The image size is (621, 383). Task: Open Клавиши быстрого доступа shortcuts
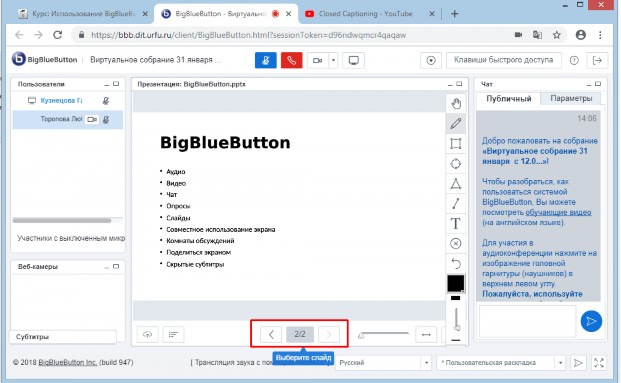504,60
